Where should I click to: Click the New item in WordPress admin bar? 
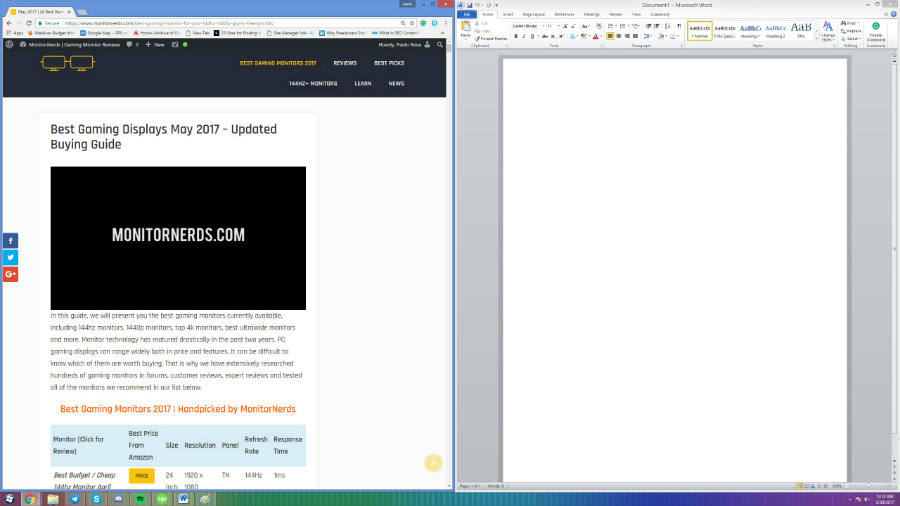155,44
